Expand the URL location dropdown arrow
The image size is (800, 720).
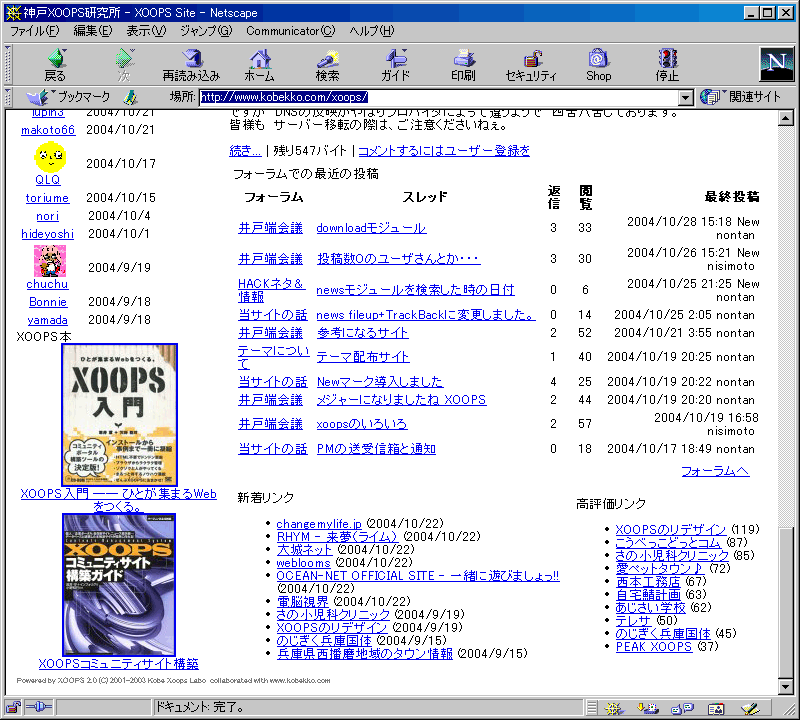coord(685,97)
